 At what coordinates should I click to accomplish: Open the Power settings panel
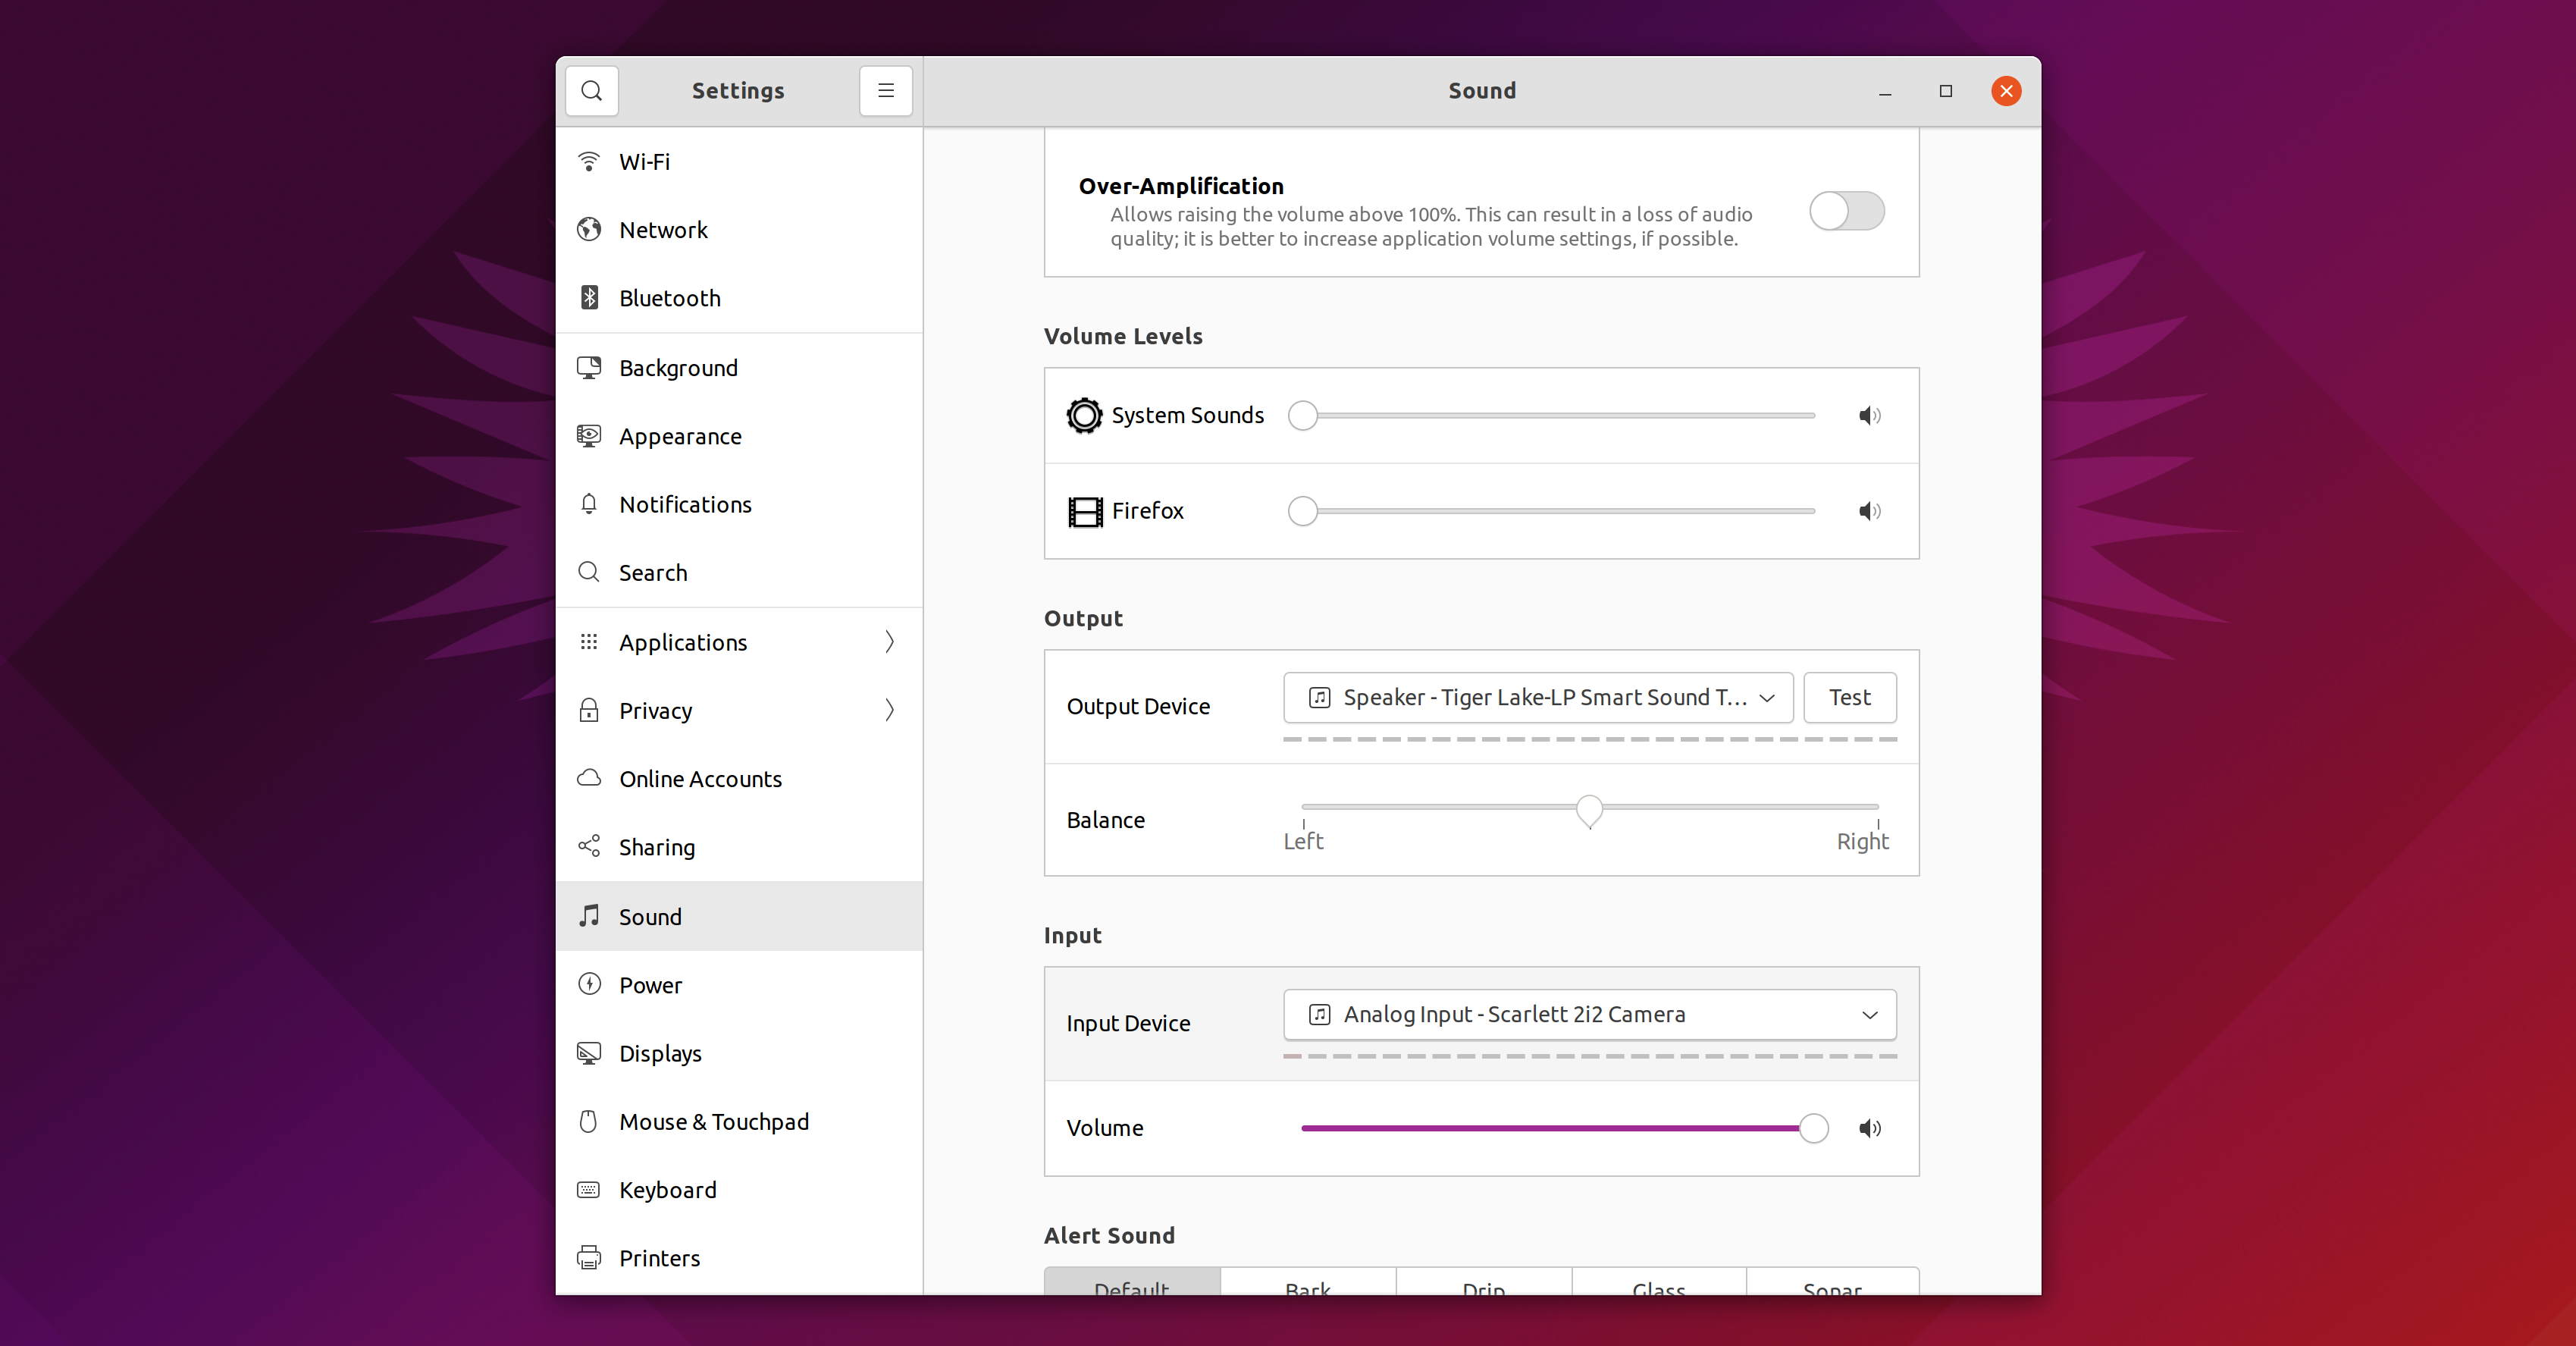(x=650, y=985)
